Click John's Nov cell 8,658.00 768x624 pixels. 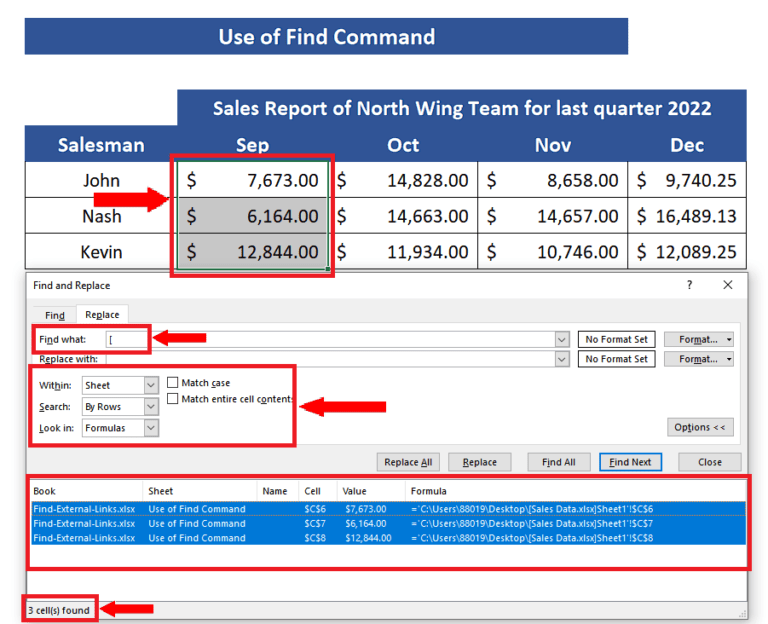pyautogui.click(x=553, y=180)
